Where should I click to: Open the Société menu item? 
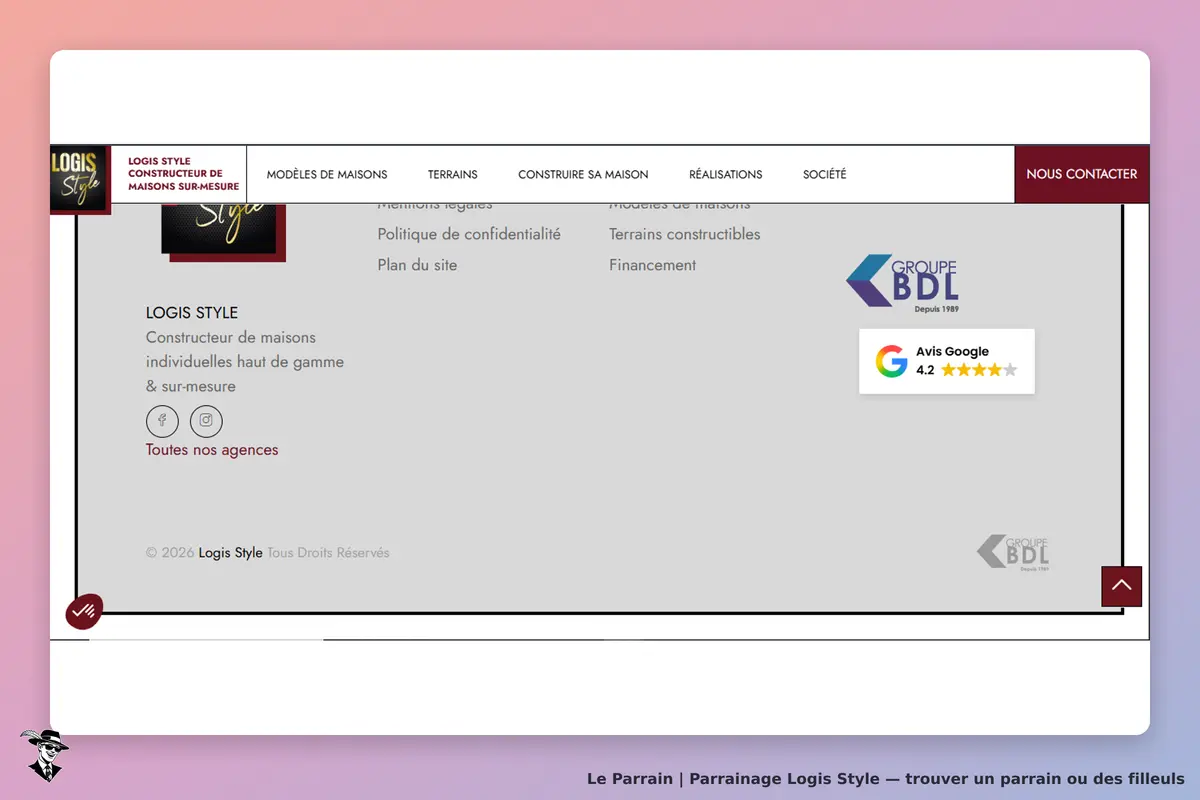pos(825,174)
